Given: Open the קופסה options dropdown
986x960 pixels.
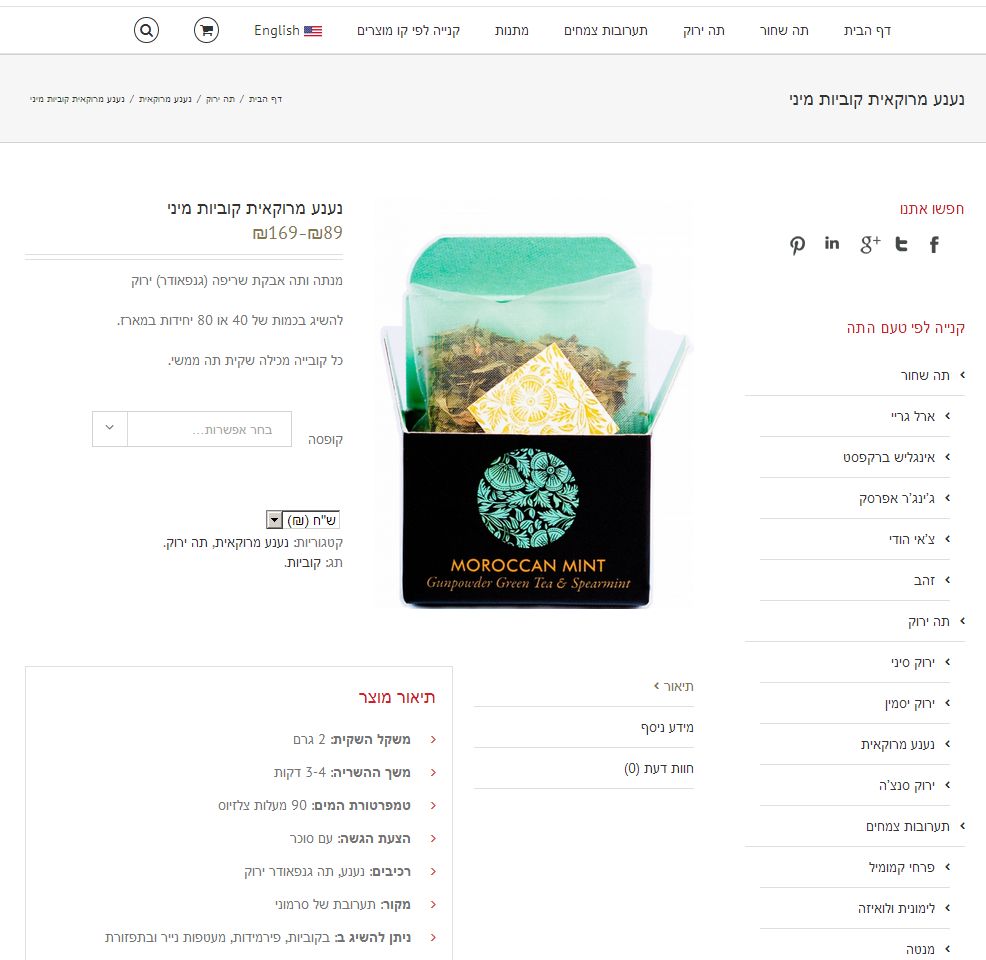Looking at the screenshot, I should (x=192, y=429).
